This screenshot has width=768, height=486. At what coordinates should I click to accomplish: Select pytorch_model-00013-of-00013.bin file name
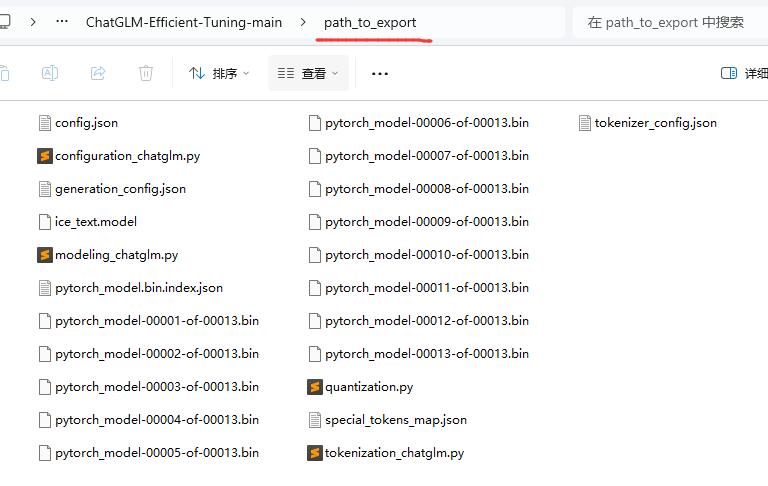tap(427, 354)
